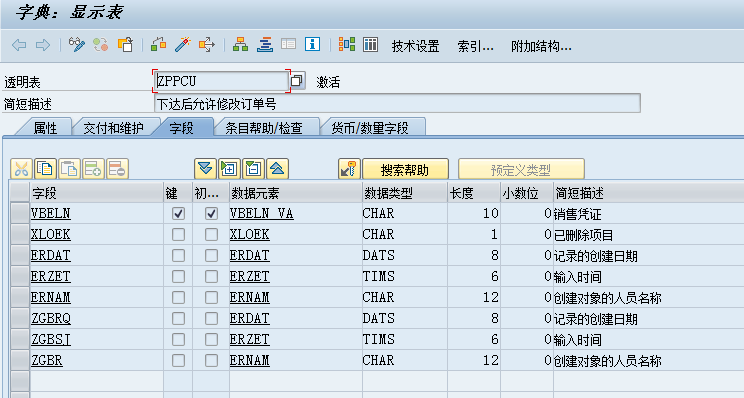Toggle Display/Change mode glasses-pencil icon
This screenshot has width=744, height=398.
coord(76,45)
